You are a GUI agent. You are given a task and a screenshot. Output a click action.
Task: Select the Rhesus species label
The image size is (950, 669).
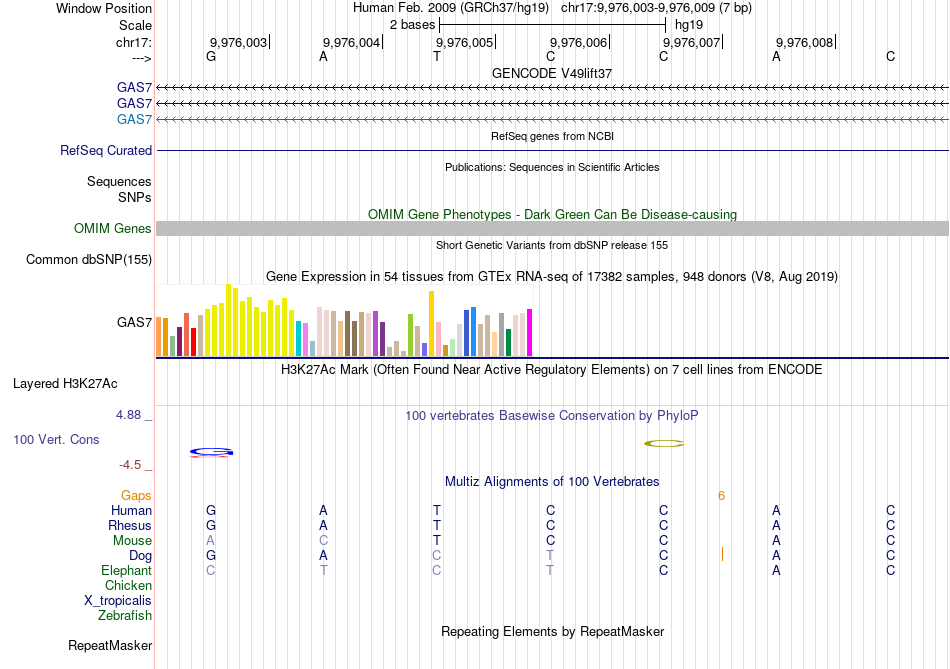130,525
